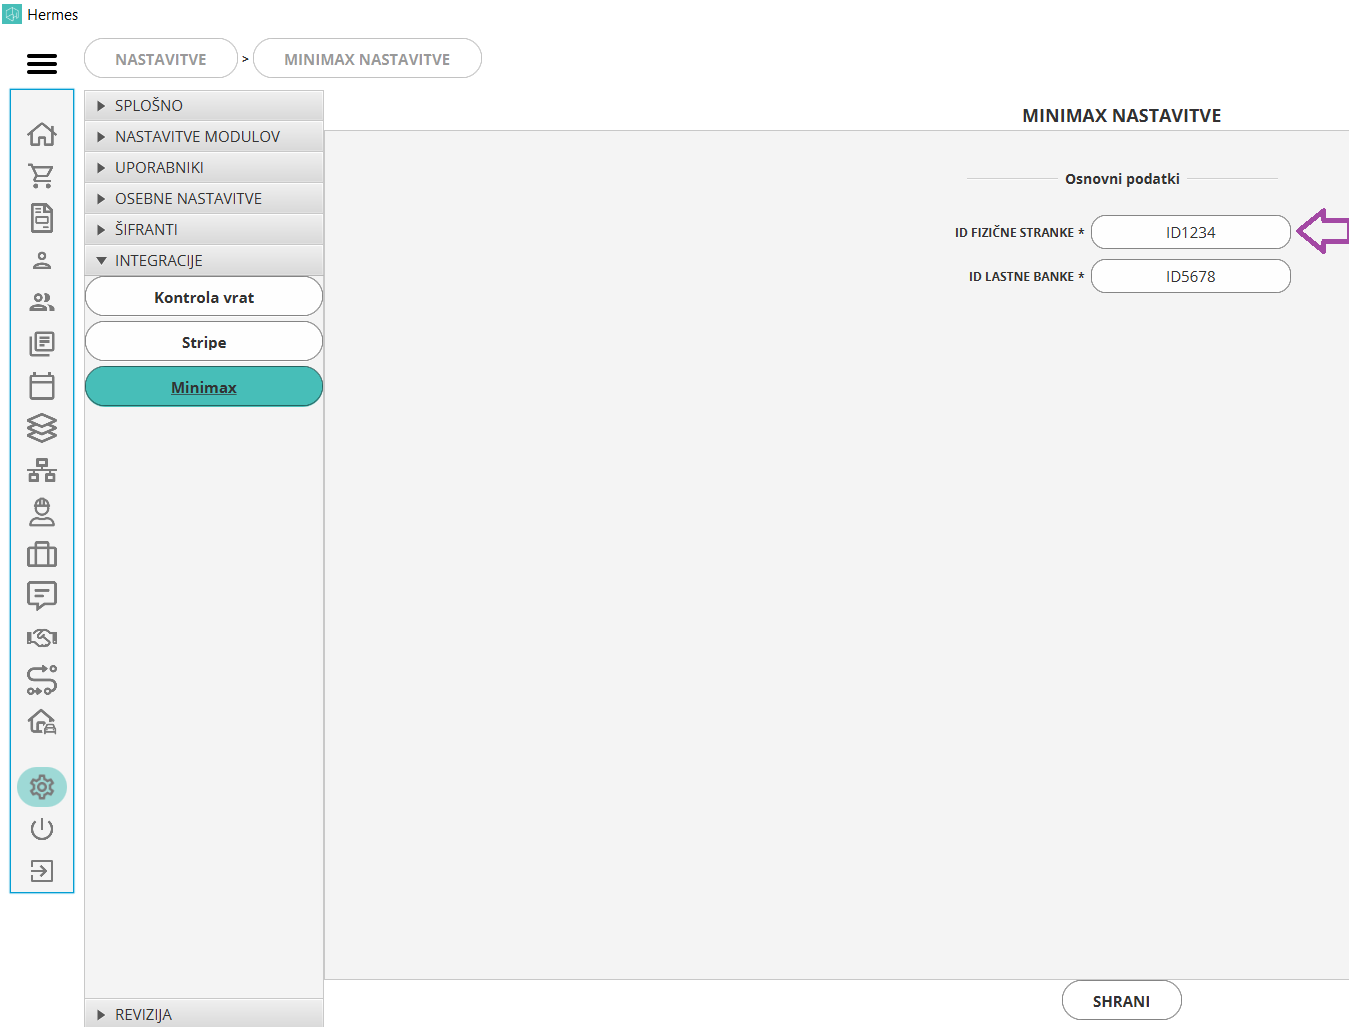Click the logout exit arrow icon
This screenshot has width=1349, height=1027.
click(42, 871)
